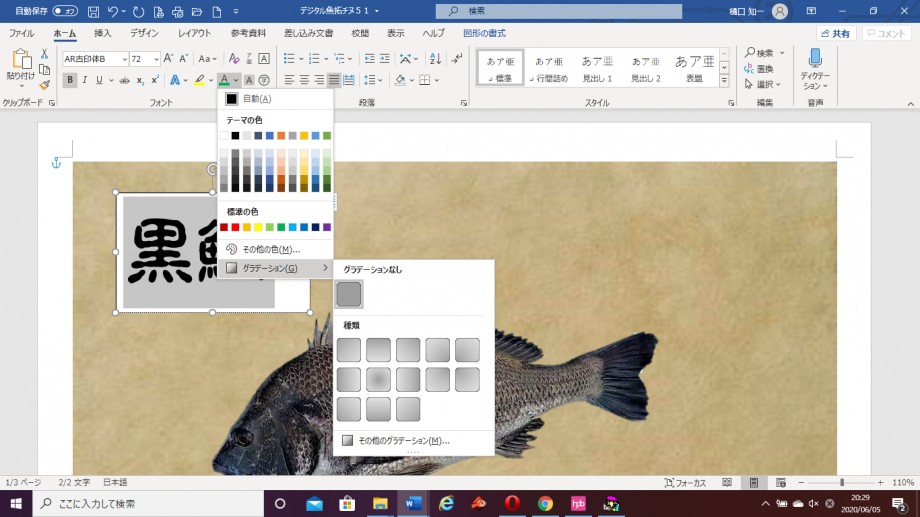Toggle the AutoSave (自動保存) switch
920x517 pixels.
(65, 11)
